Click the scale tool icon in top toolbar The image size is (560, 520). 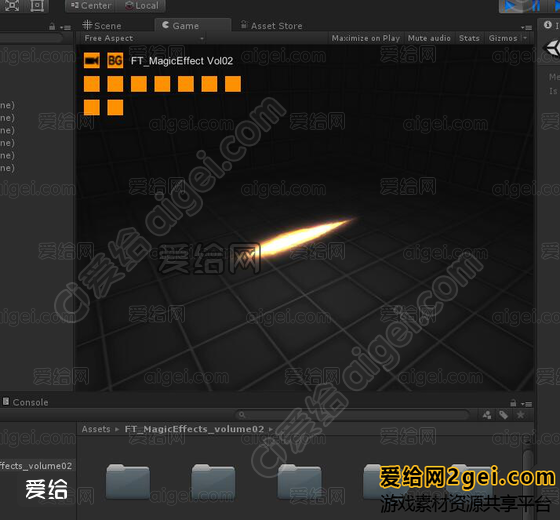pyautogui.click(x=12, y=6)
